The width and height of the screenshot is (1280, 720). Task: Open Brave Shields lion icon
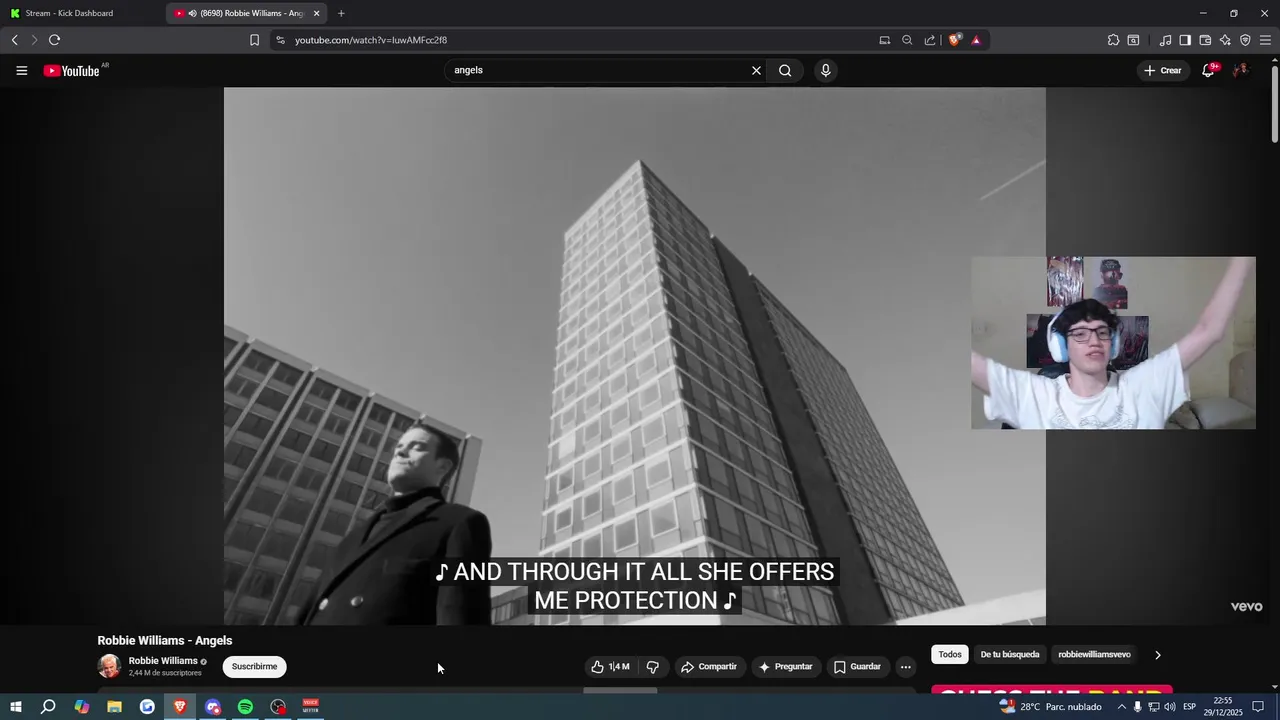coord(955,40)
